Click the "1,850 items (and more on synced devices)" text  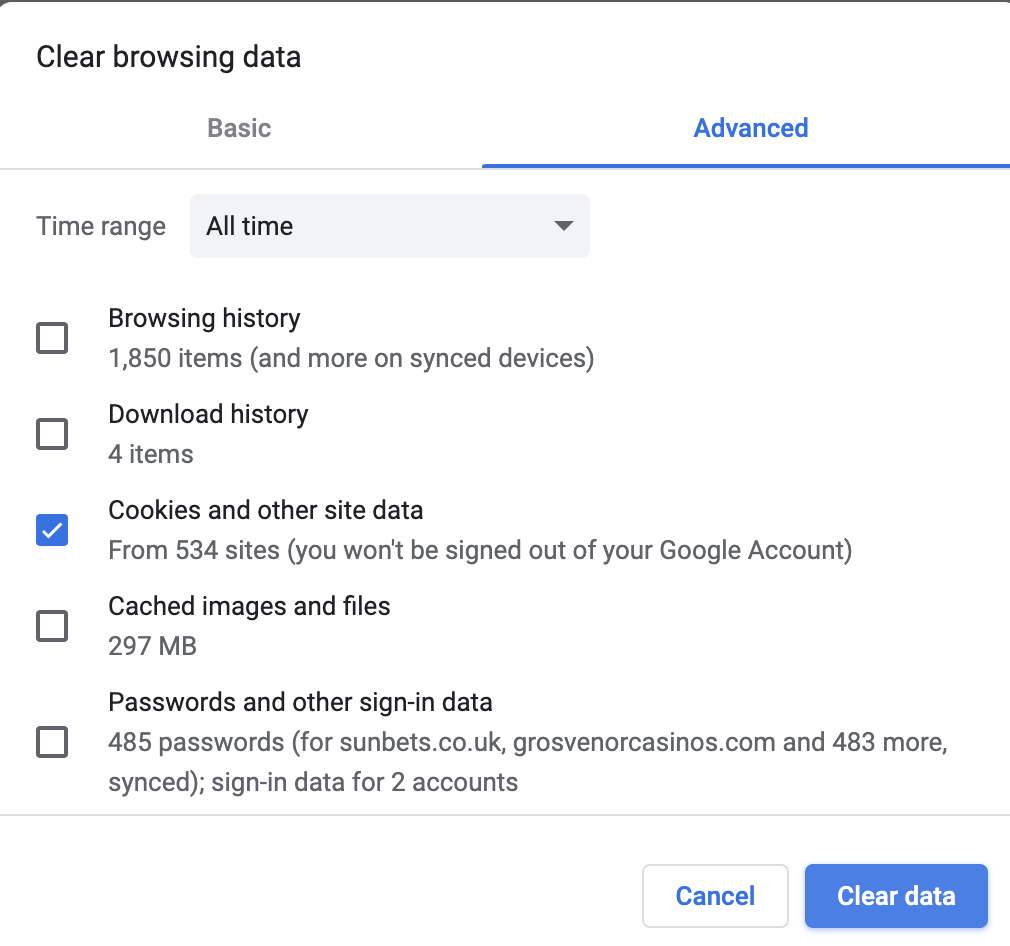tap(351, 358)
